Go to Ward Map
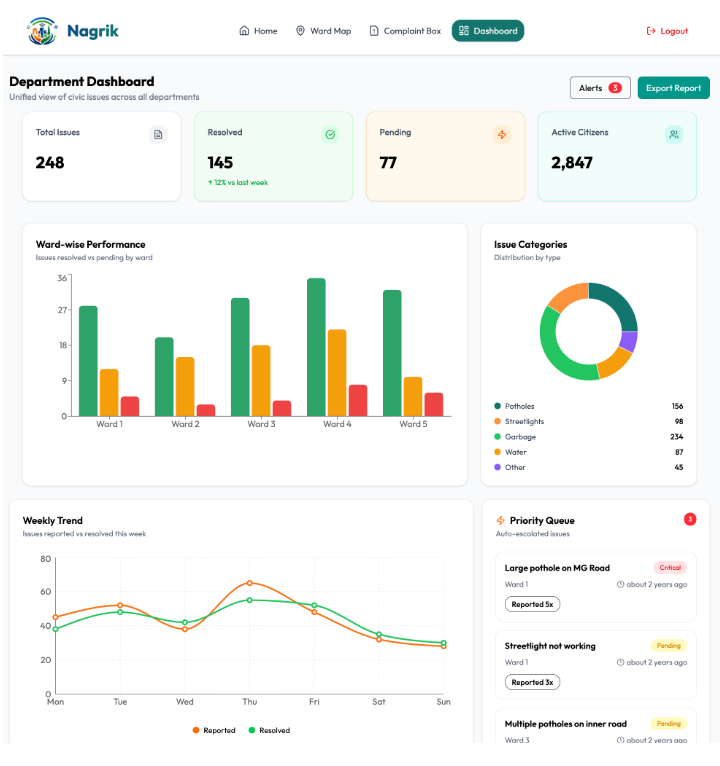Screen dimensions: 720x766 point(323,31)
